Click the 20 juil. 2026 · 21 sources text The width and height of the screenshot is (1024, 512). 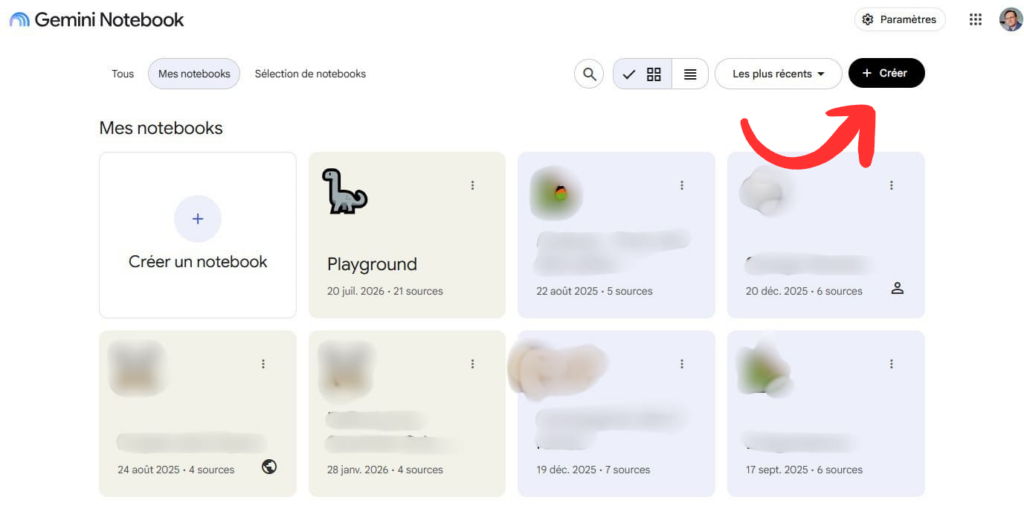[x=385, y=291]
